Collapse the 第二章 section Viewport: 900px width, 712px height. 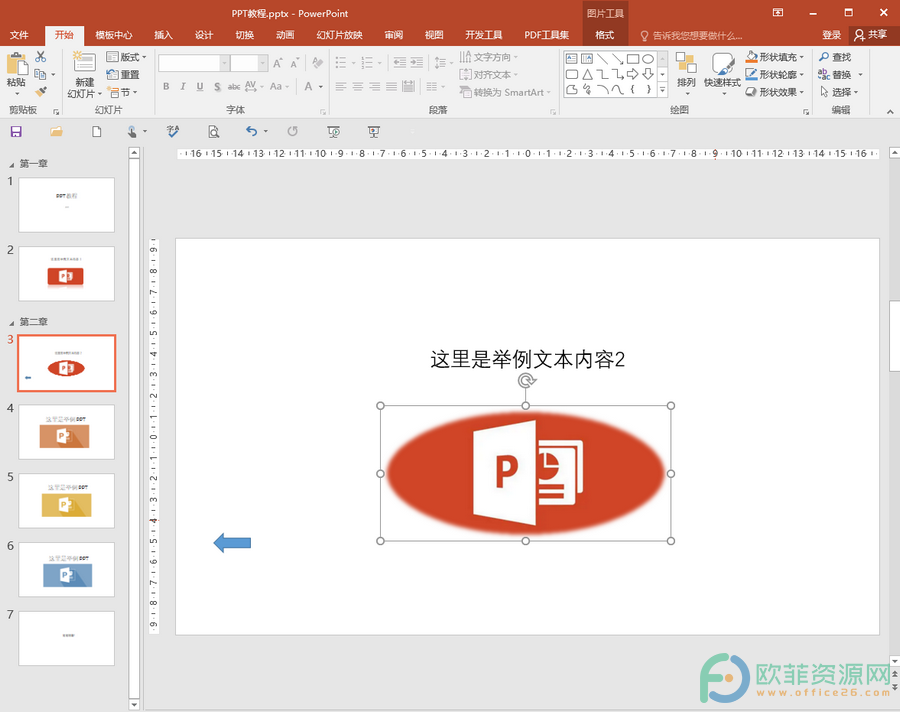[x=11, y=323]
